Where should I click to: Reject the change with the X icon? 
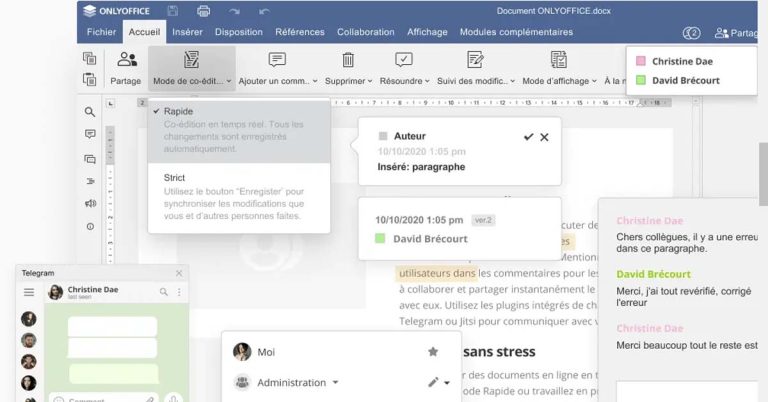click(x=544, y=138)
